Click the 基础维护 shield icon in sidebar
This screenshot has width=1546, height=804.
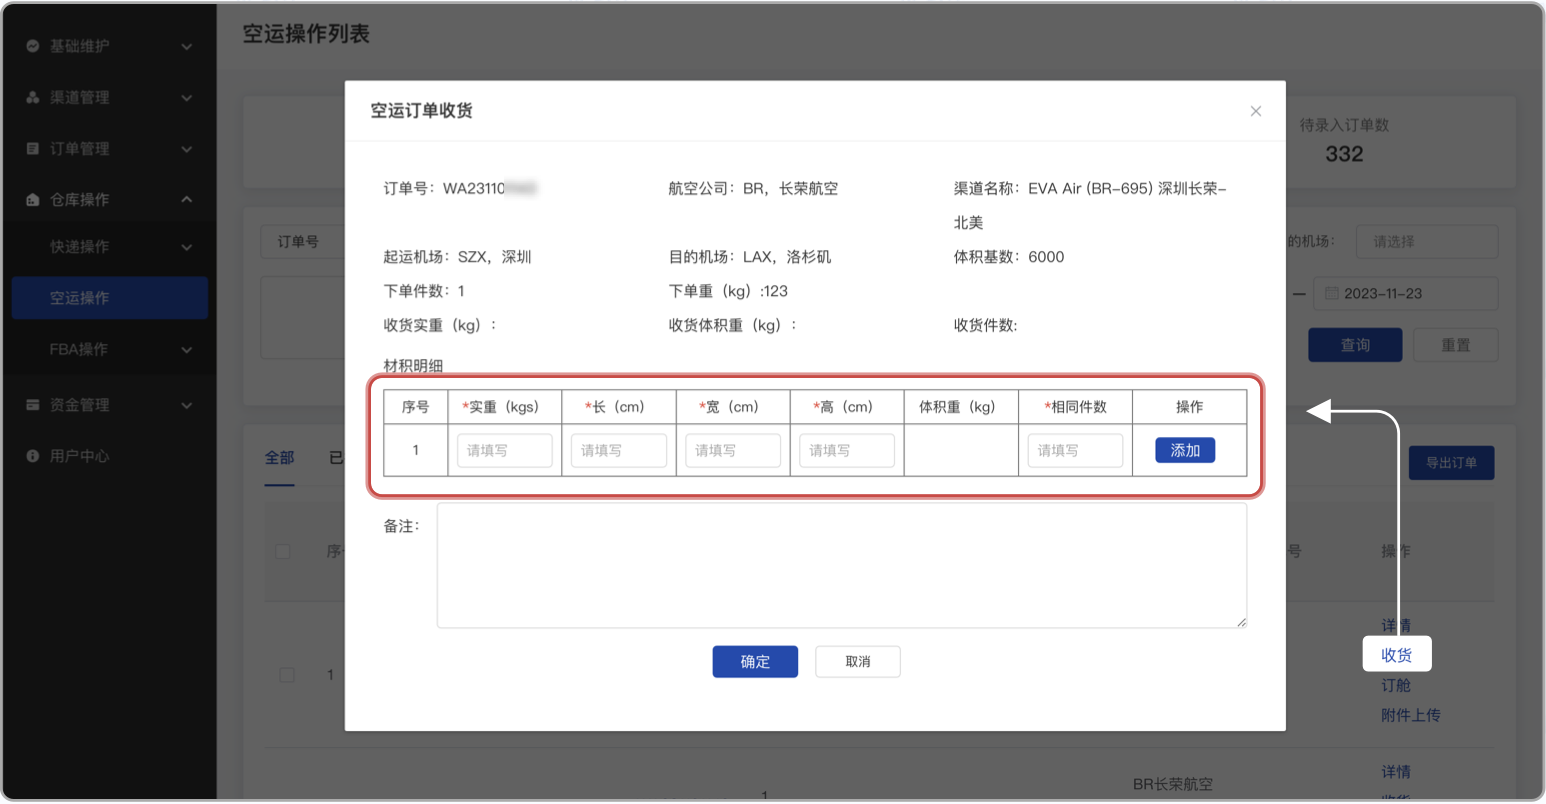pos(34,46)
